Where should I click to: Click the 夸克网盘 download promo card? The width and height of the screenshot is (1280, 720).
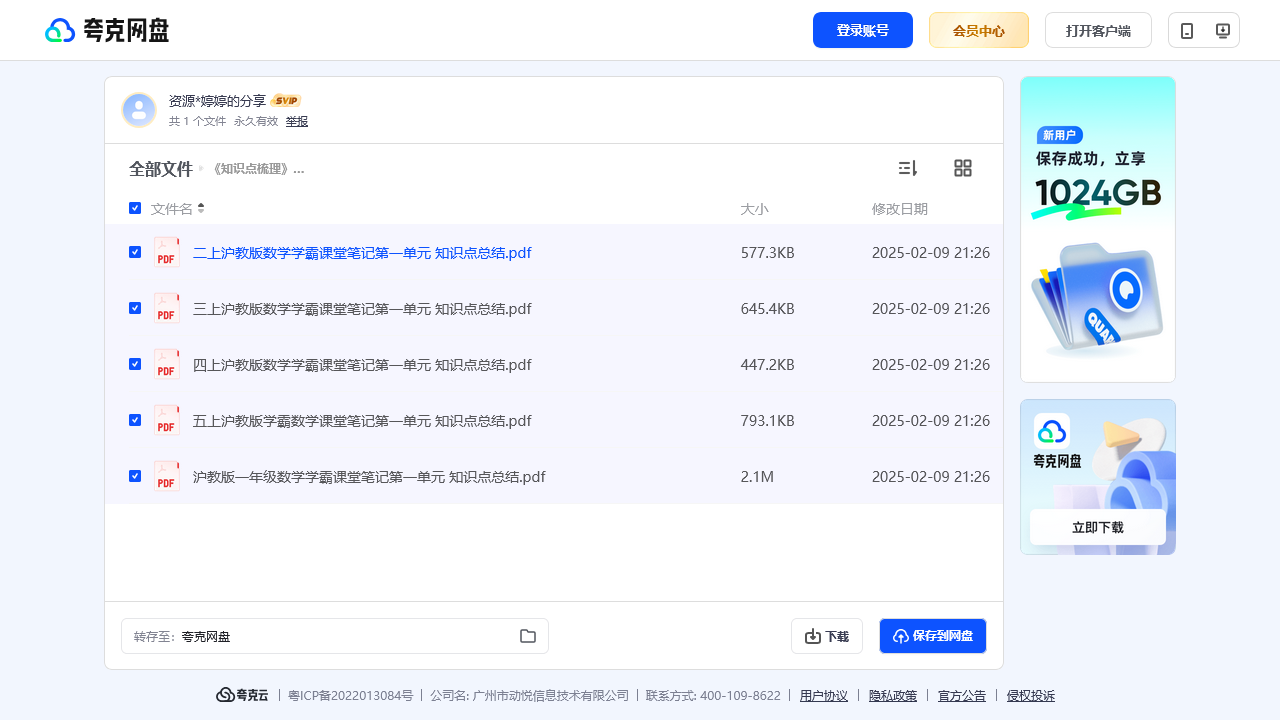[1098, 477]
